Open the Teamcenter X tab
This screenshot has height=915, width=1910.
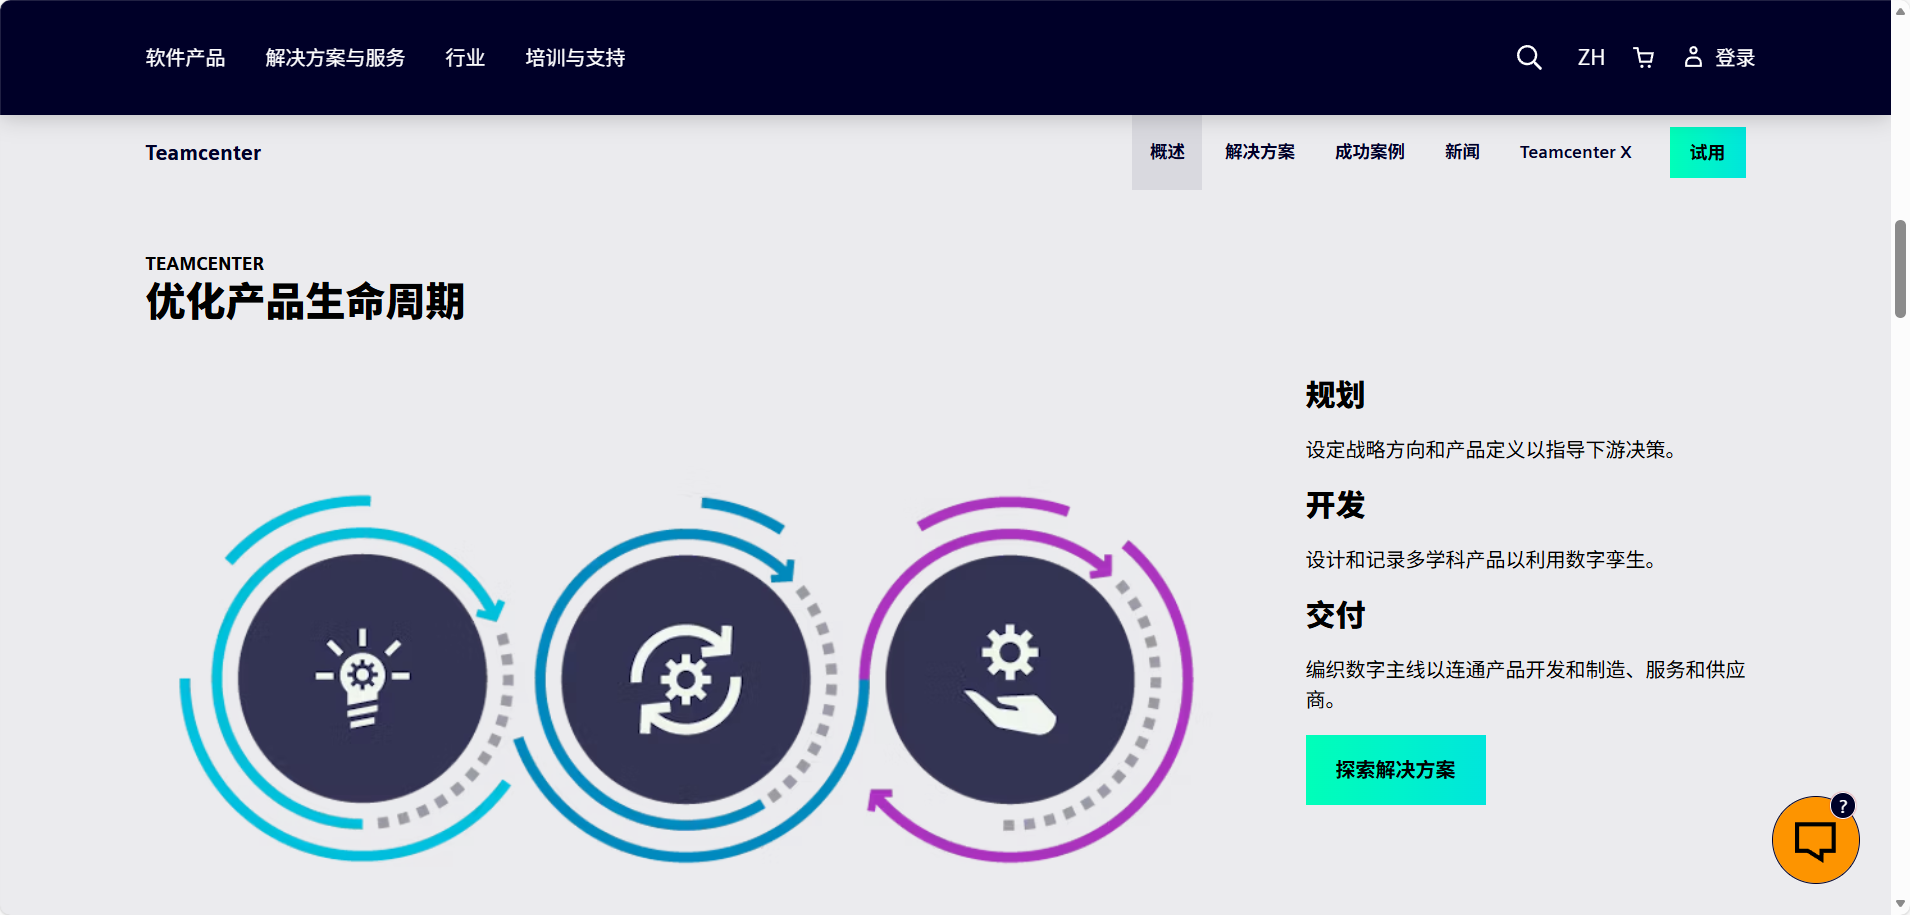tap(1575, 152)
